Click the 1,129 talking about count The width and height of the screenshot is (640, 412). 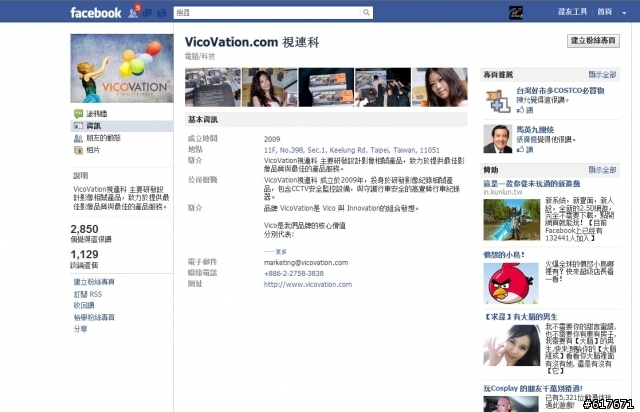click(x=84, y=254)
